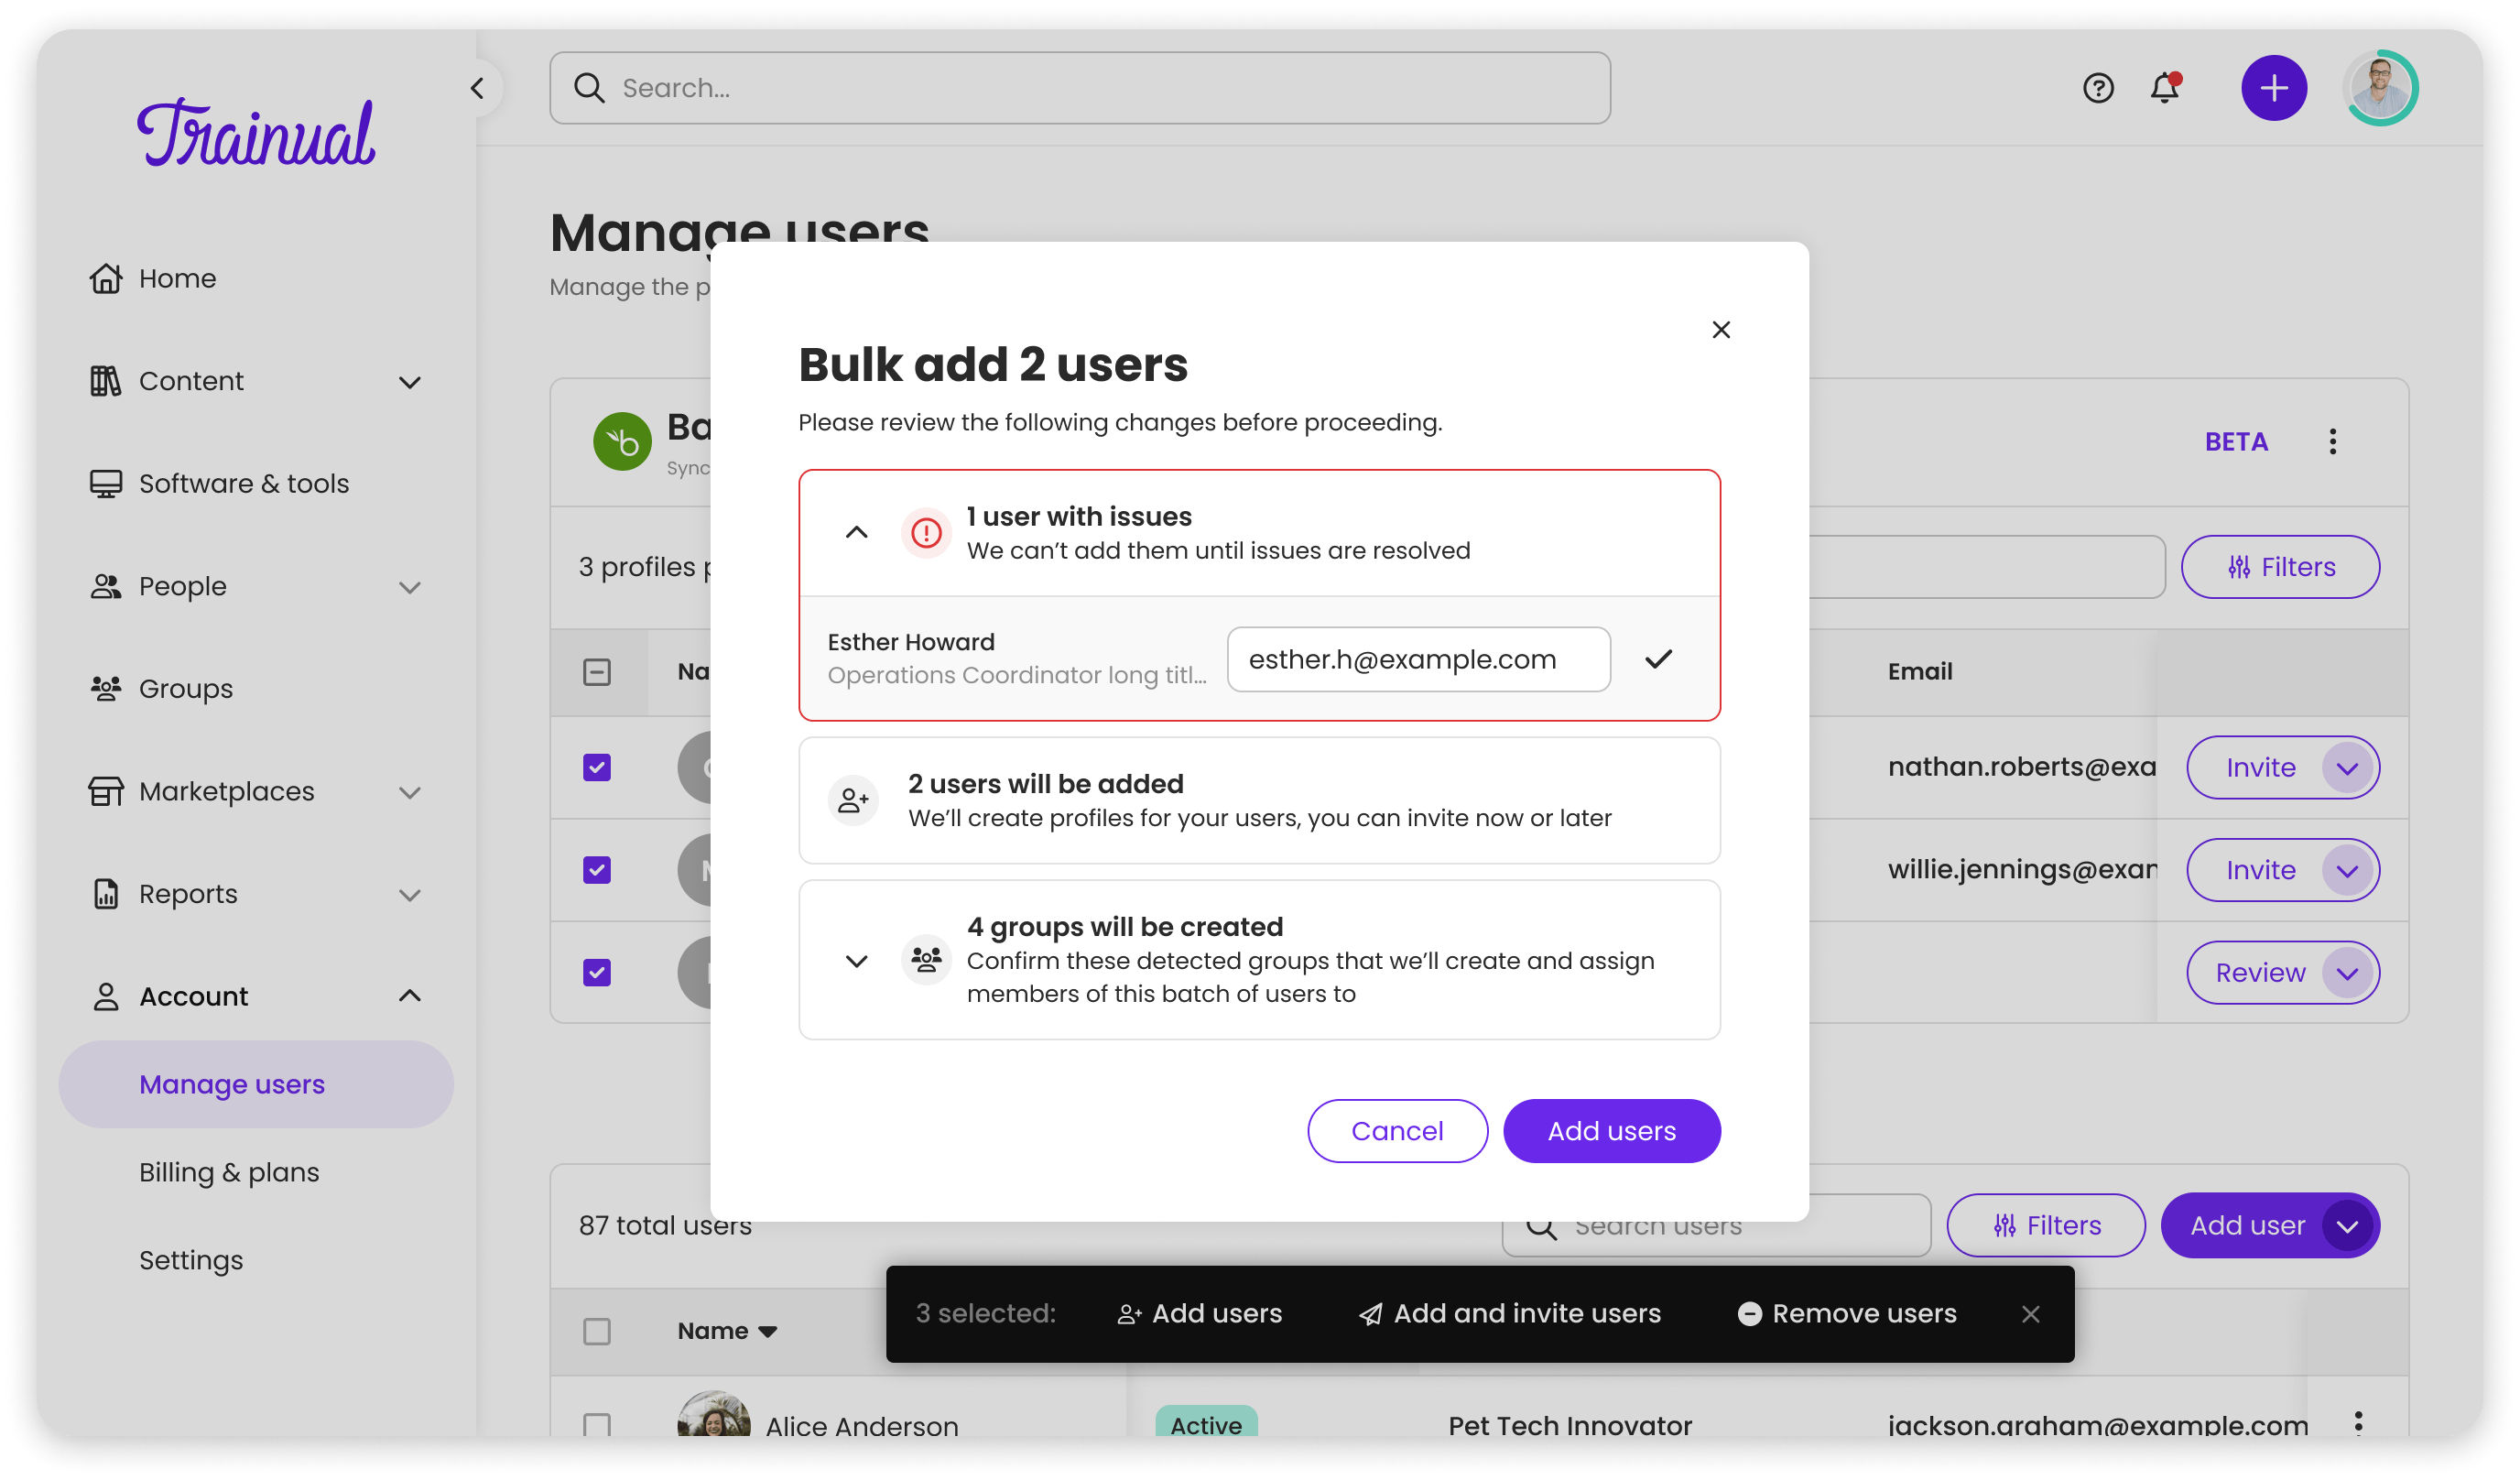This screenshot has height=1480, width=2520.
Task: Click the add-user icon in the users-added card
Action: point(853,800)
